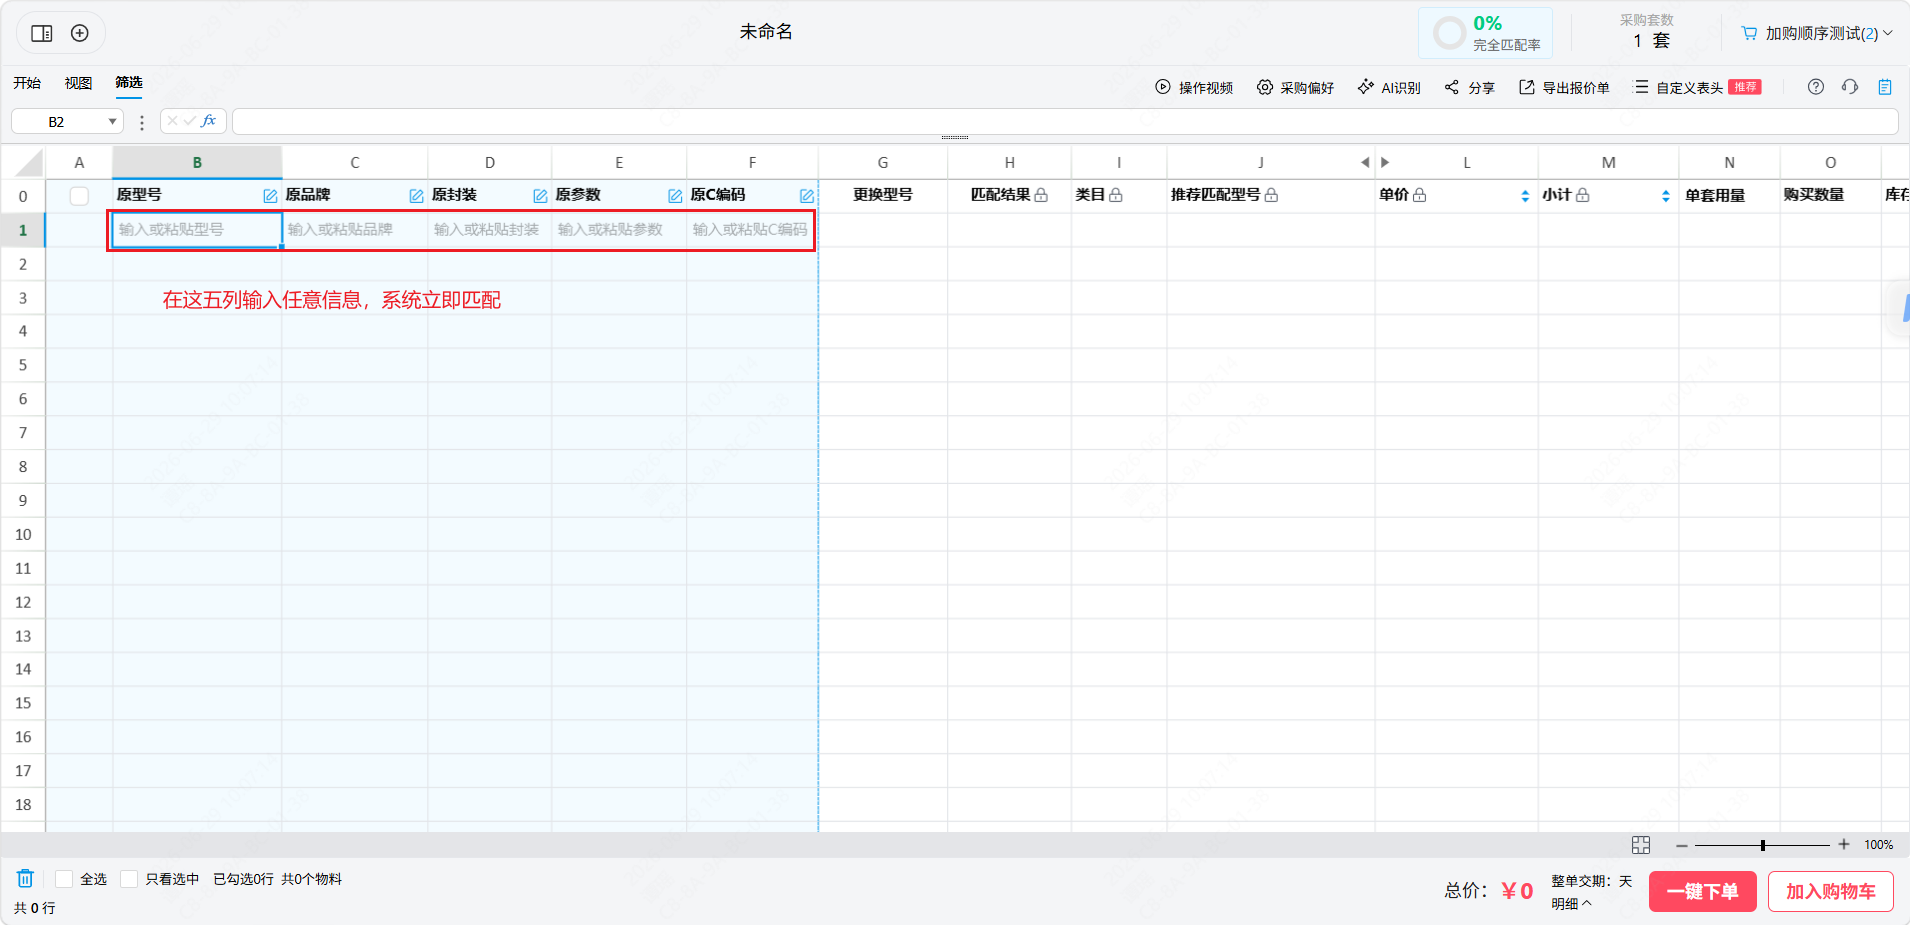Click the formula bar resize handle
Image resolution: width=1910 pixels, height=925 pixels.
tap(955, 137)
